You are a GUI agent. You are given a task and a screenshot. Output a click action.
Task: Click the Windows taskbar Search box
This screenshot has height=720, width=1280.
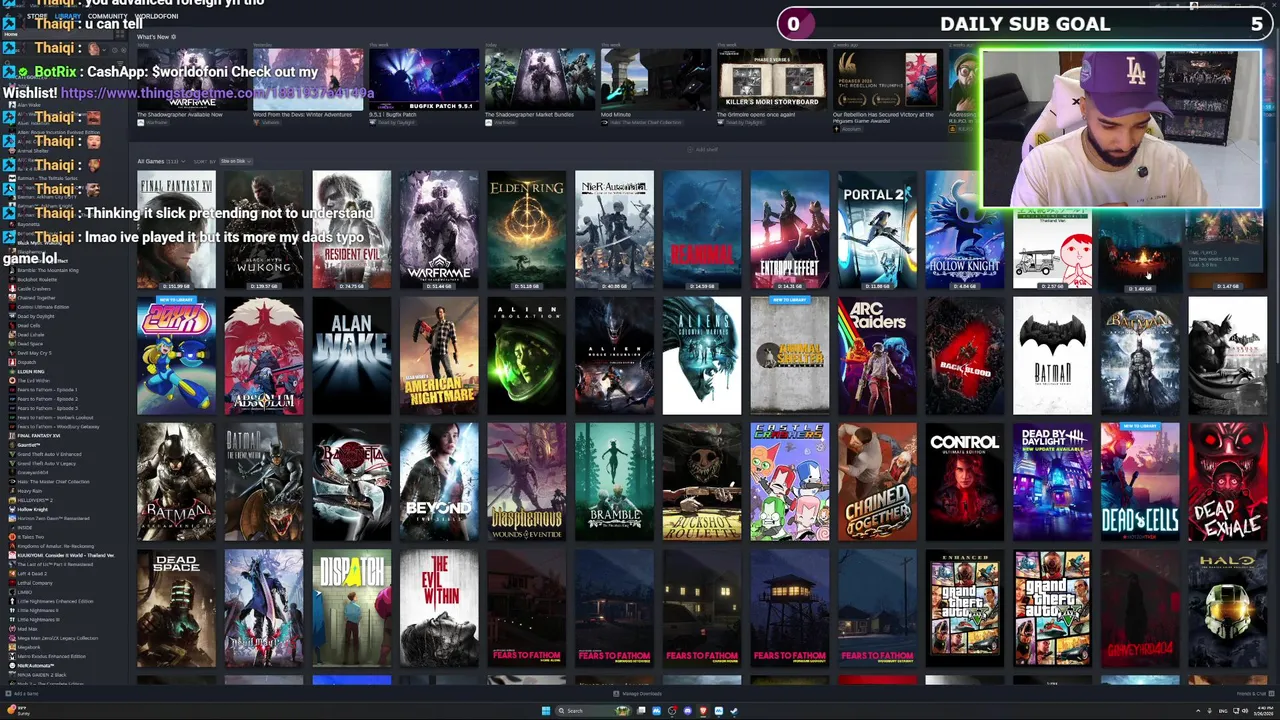pos(593,711)
